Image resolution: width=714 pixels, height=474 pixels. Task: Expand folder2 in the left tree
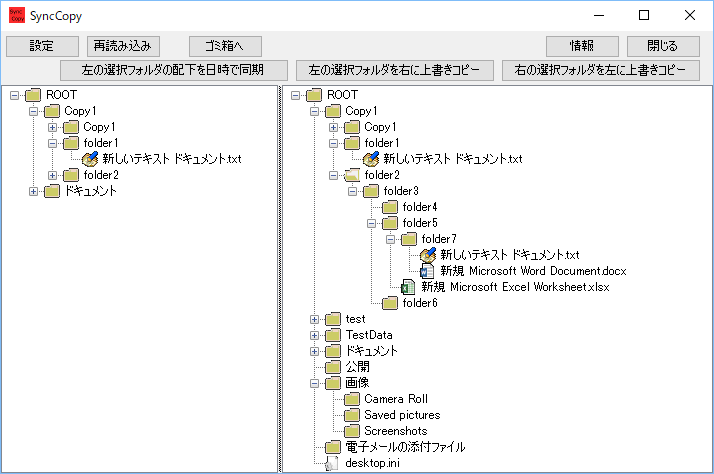click(x=53, y=175)
